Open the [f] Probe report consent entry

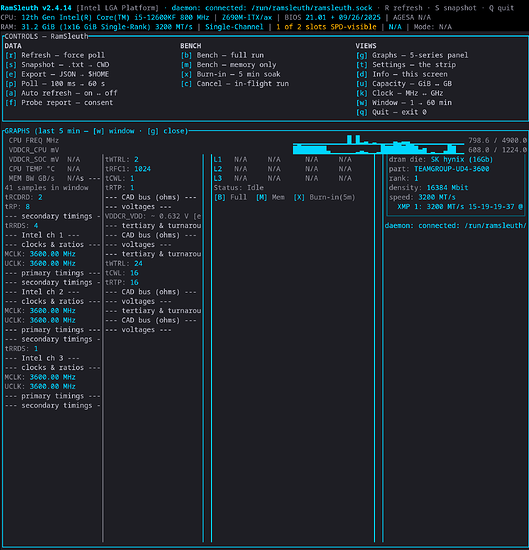[x=59, y=102]
